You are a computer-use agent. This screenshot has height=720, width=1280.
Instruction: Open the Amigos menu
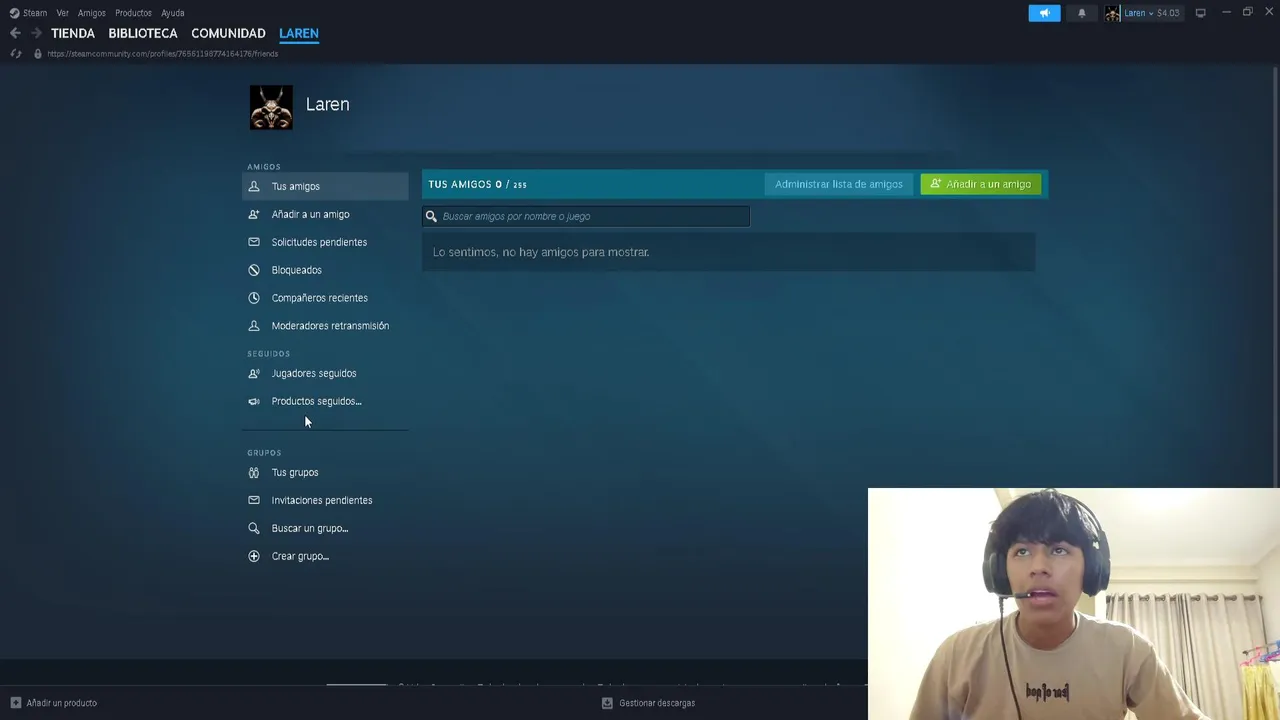click(92, 13)
